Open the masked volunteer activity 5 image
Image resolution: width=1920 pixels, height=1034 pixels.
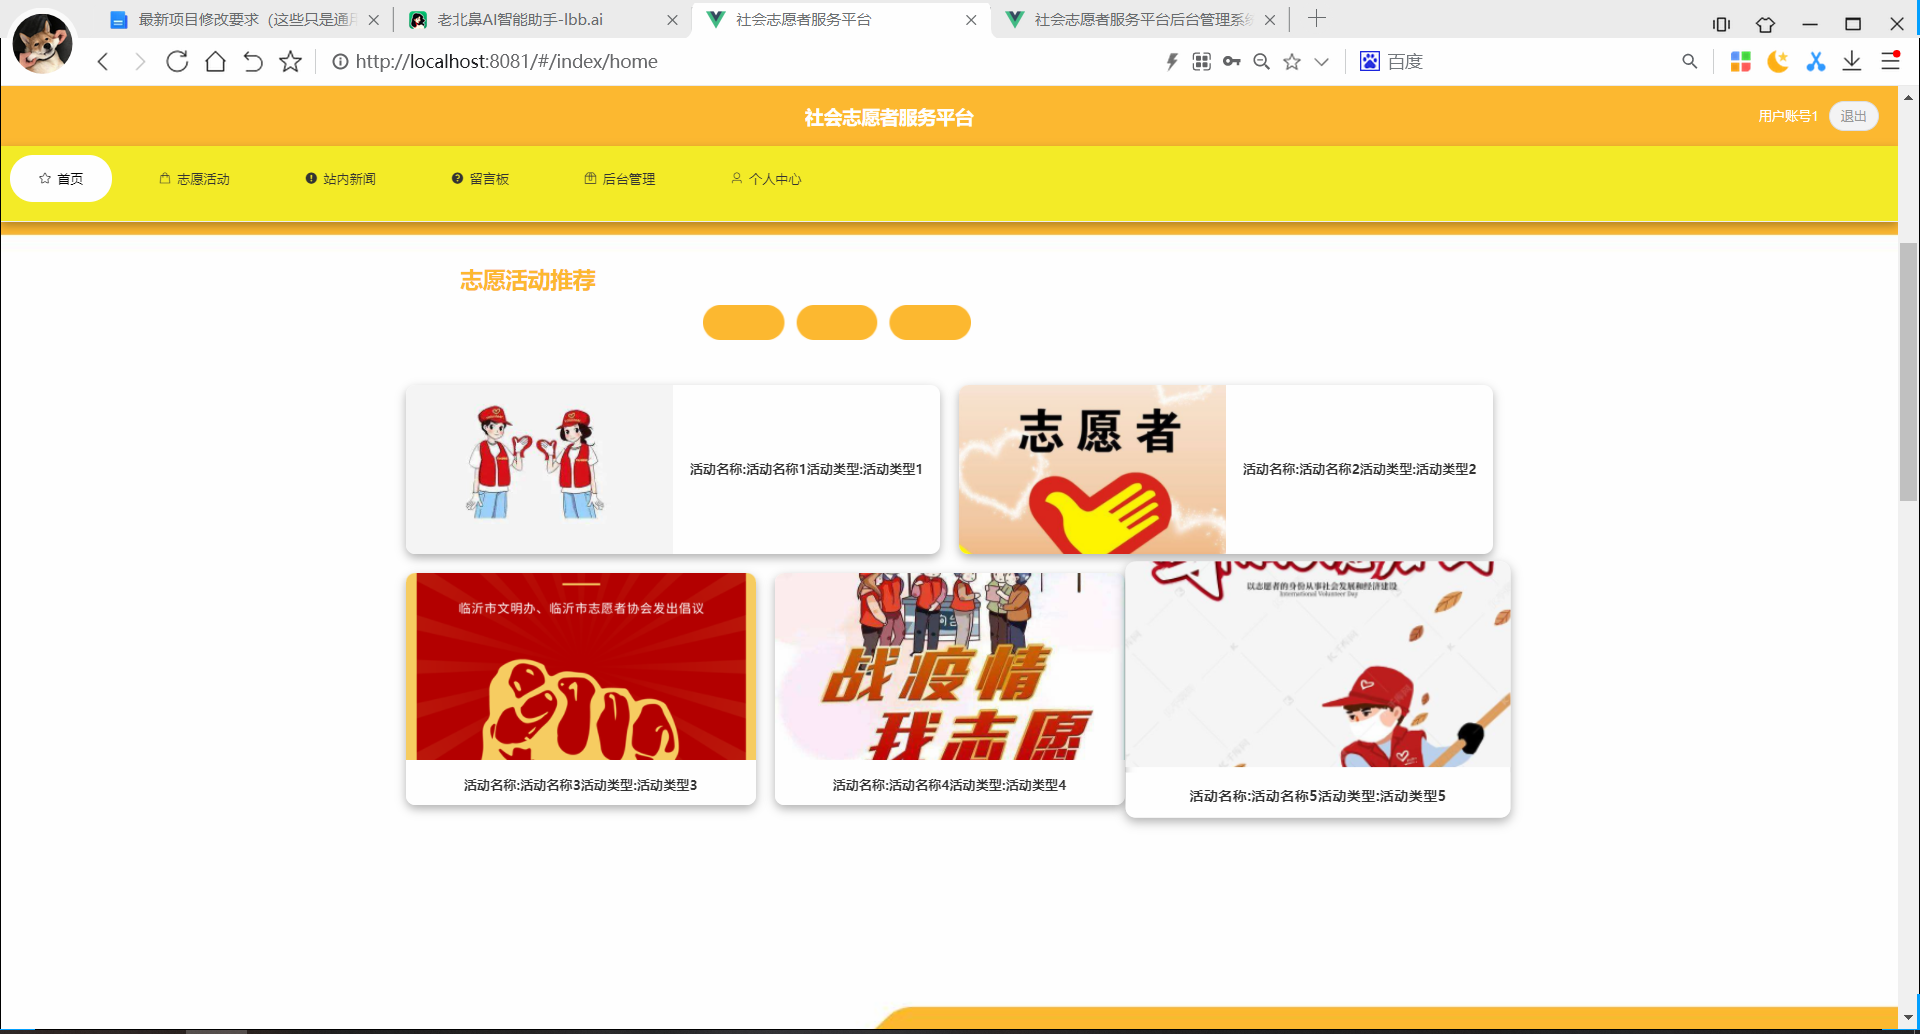pyautogui.click(x=1318, y=664)
